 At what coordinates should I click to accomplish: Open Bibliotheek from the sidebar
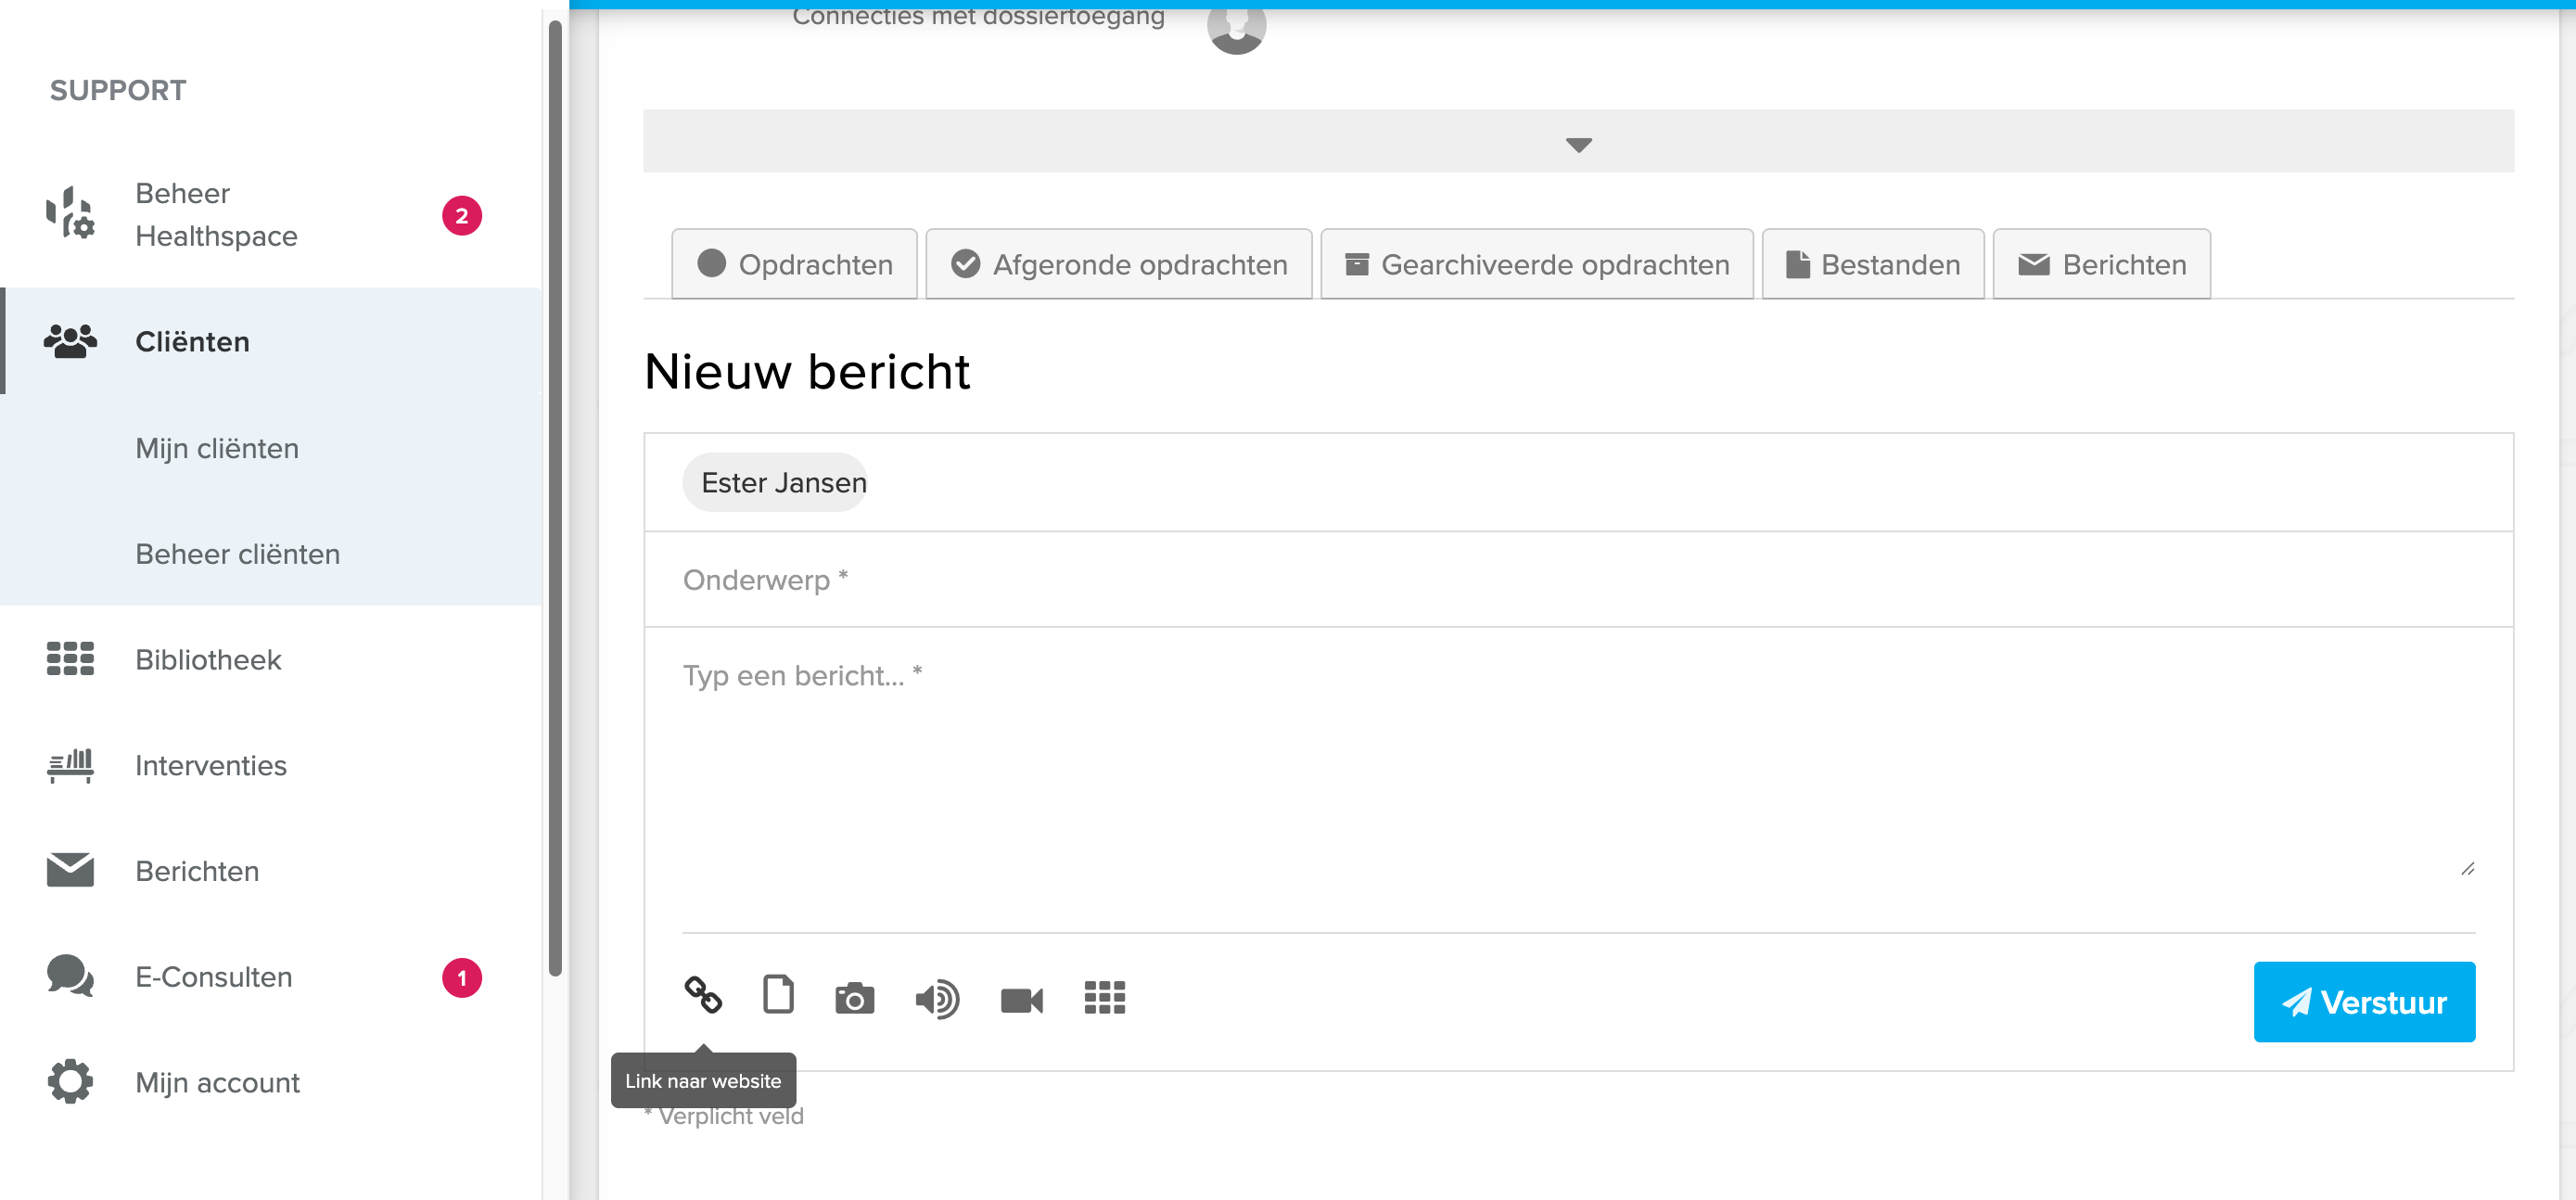point(271,659)
